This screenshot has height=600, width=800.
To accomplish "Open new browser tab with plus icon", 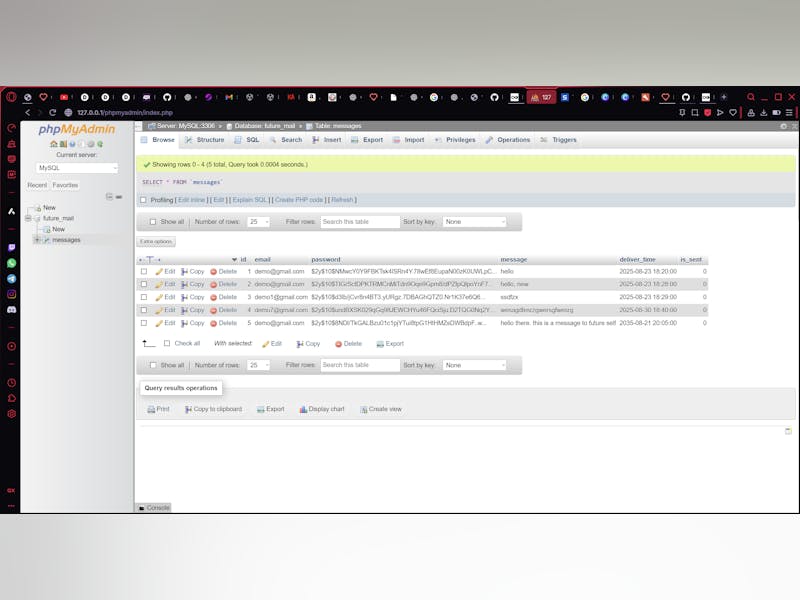I will (723, 97).
